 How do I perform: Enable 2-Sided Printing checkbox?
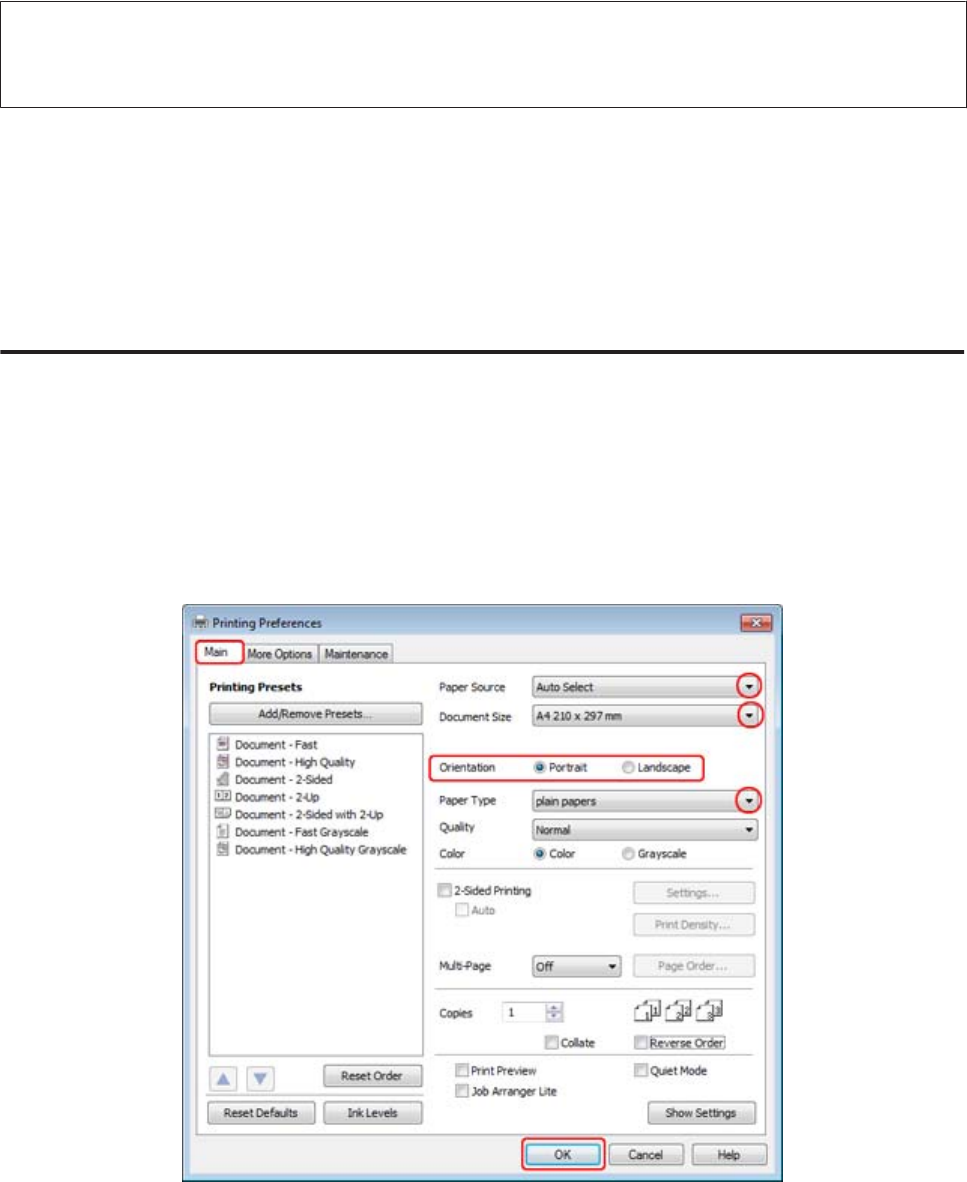[x=445, y=890]
